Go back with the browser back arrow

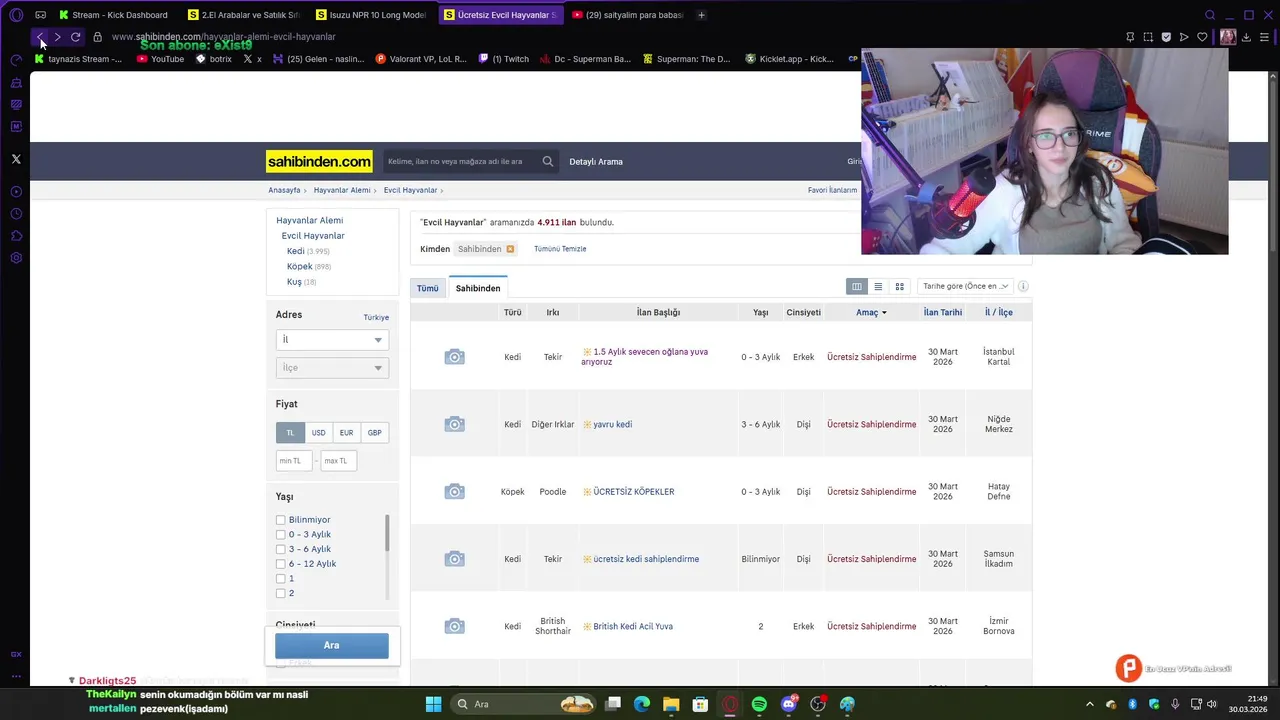pyautogui.click(x=40, y=37)
